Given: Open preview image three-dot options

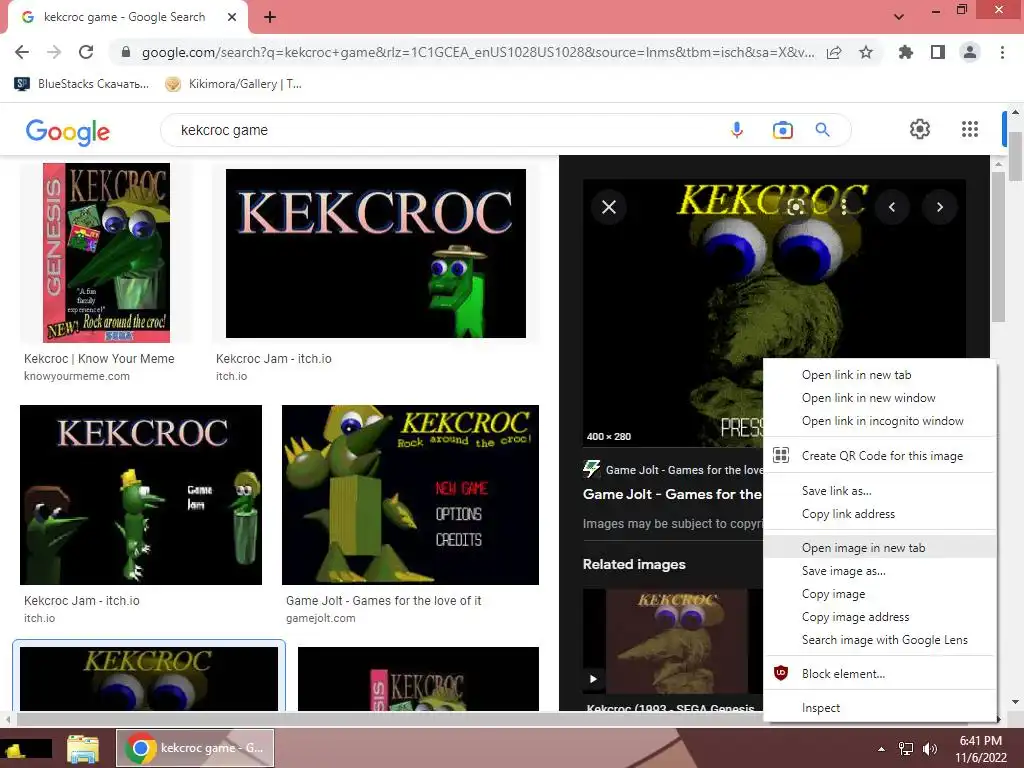Looking at the screenshot, I should [844, 207].
